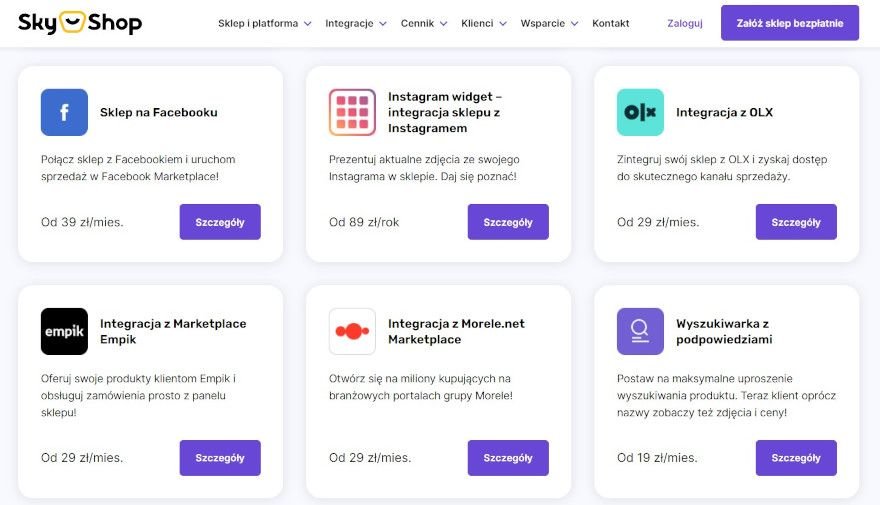Click the search suggestions description text

coord(726,396)
